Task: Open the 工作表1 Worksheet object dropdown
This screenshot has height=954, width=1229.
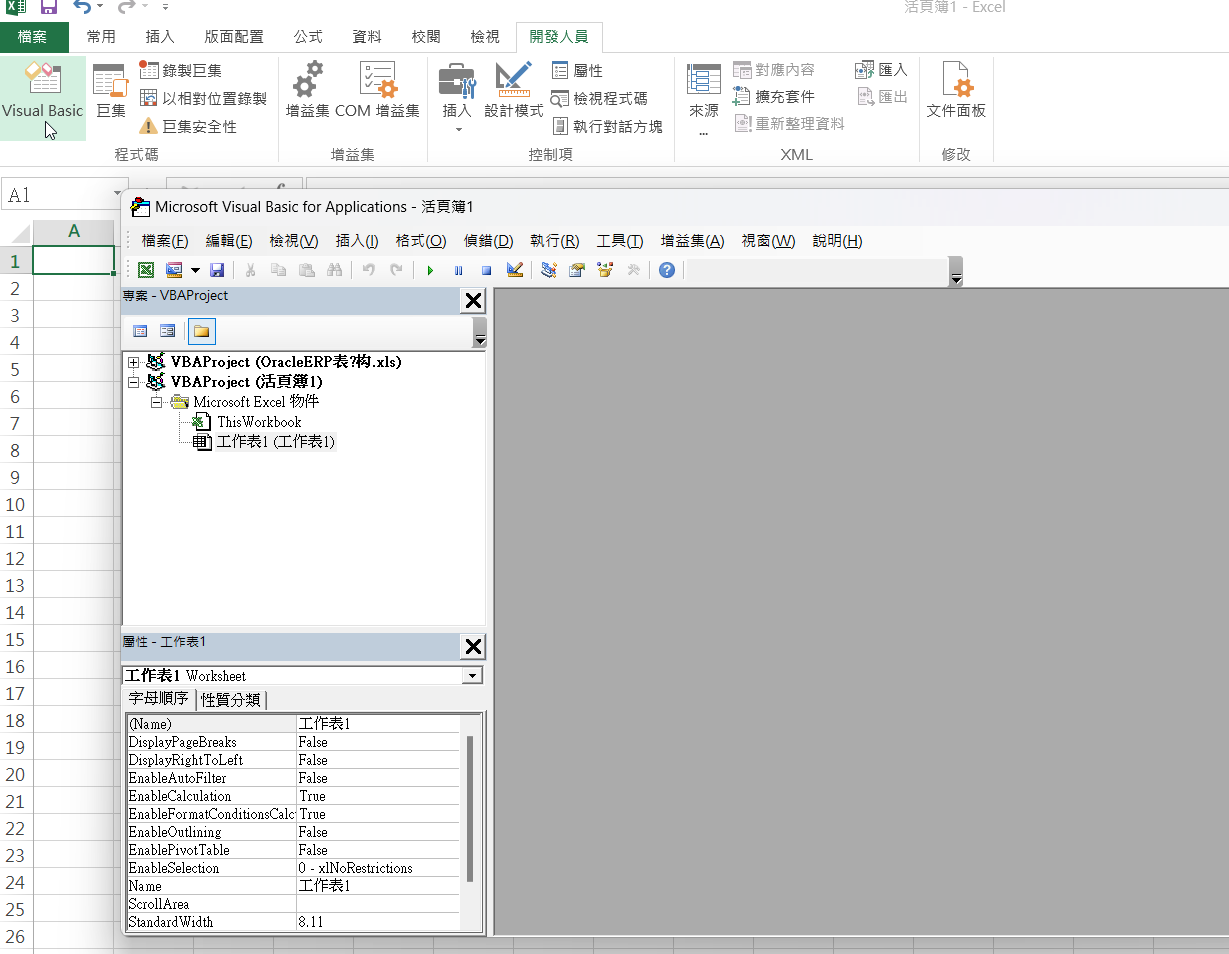Action: click(472, 676)
